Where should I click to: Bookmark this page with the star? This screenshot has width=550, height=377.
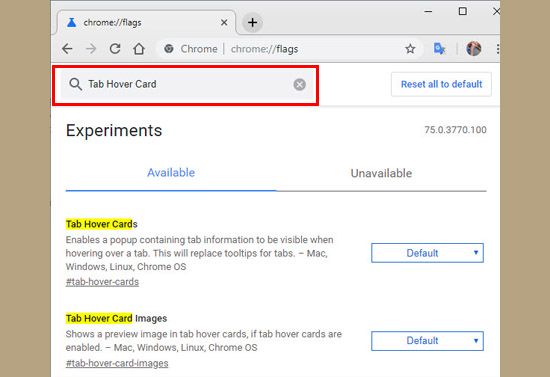410,49
